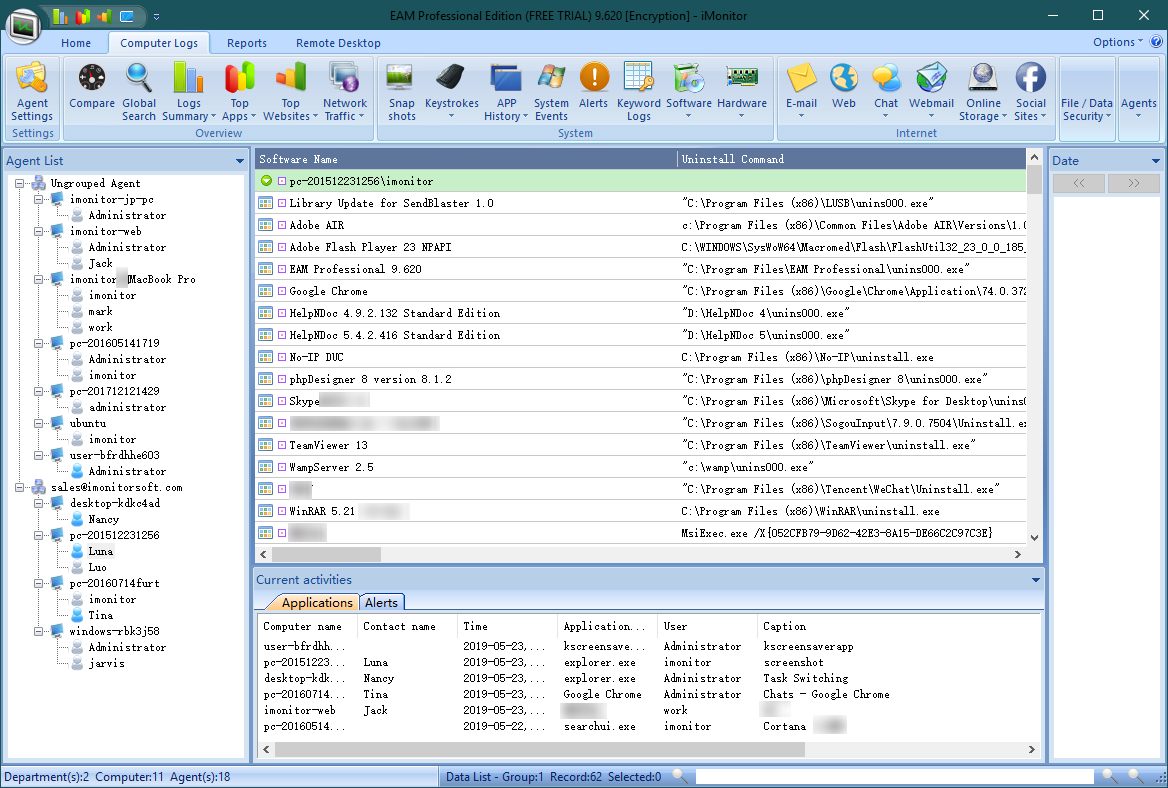1168x788 pixels.
Task: Open Keystrokes logs
Action: [451, 92]
